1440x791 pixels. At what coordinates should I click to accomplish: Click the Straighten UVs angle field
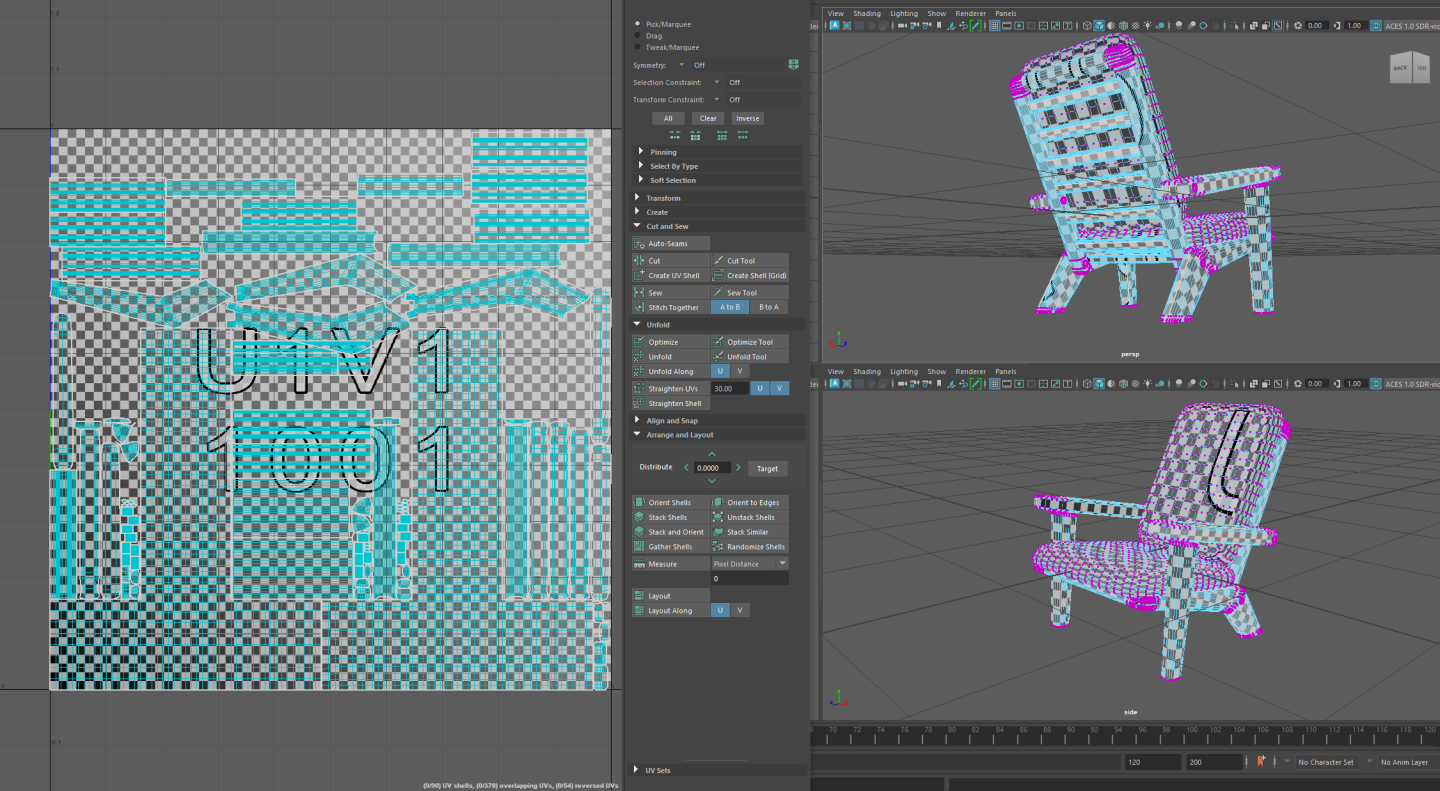pos(730,388)
